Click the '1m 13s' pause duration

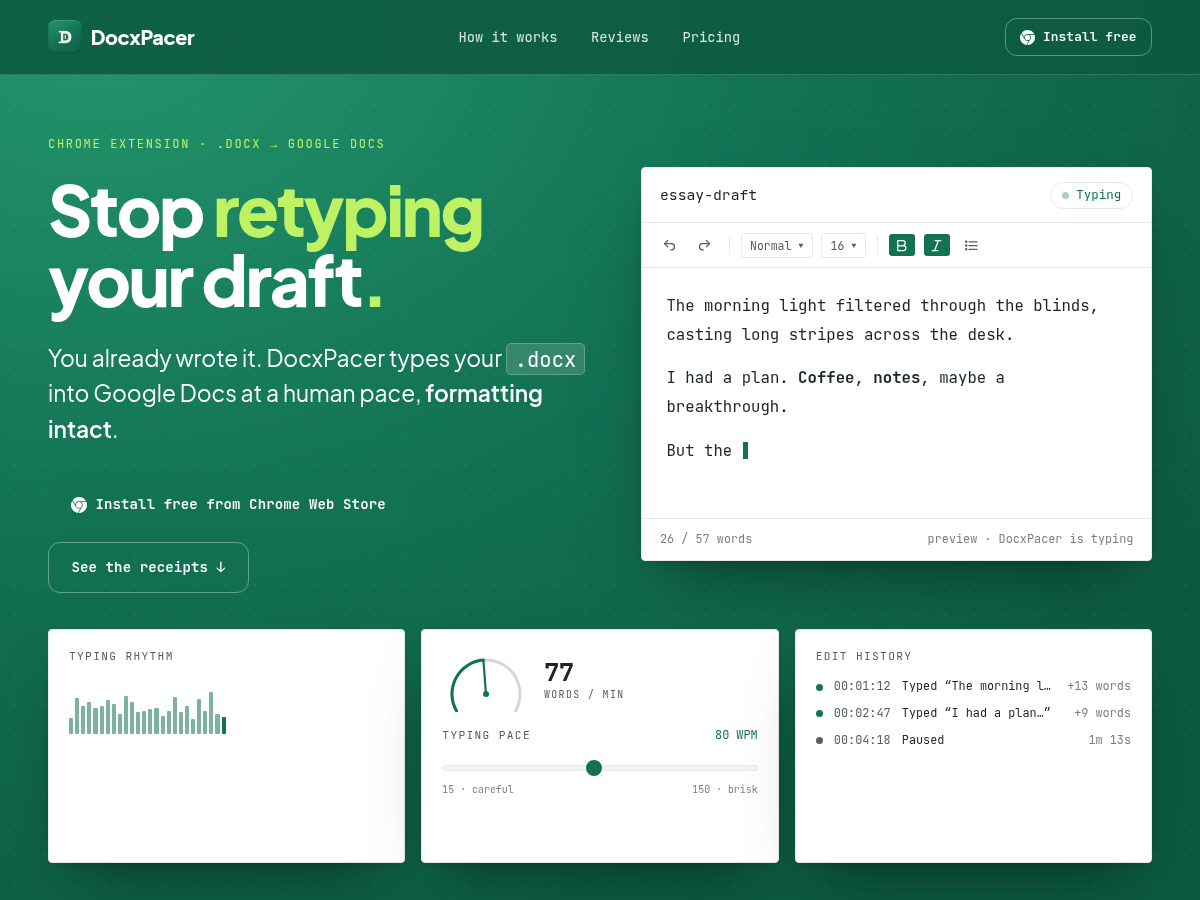[x=1110, y=740]
